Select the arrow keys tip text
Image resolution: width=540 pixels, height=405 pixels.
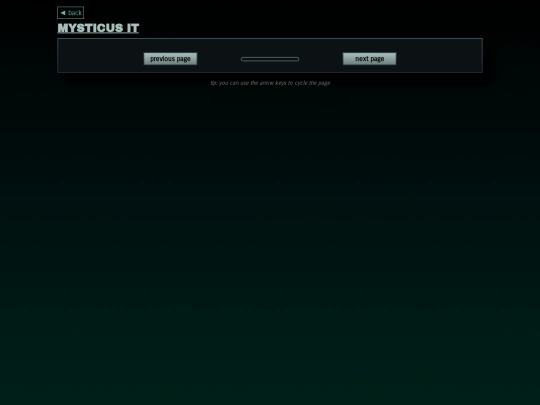coord(270,83)
